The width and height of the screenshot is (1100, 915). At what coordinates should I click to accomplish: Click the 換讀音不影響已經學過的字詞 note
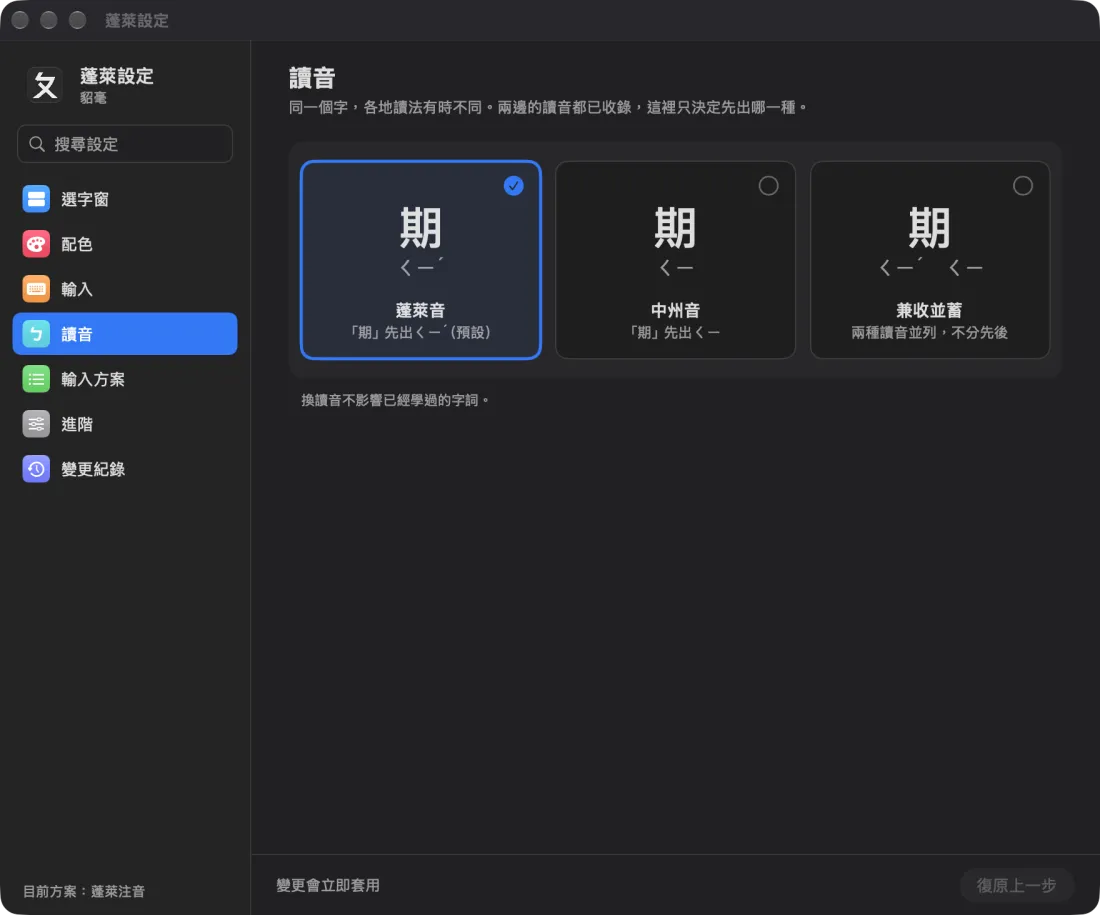point(396,400)
